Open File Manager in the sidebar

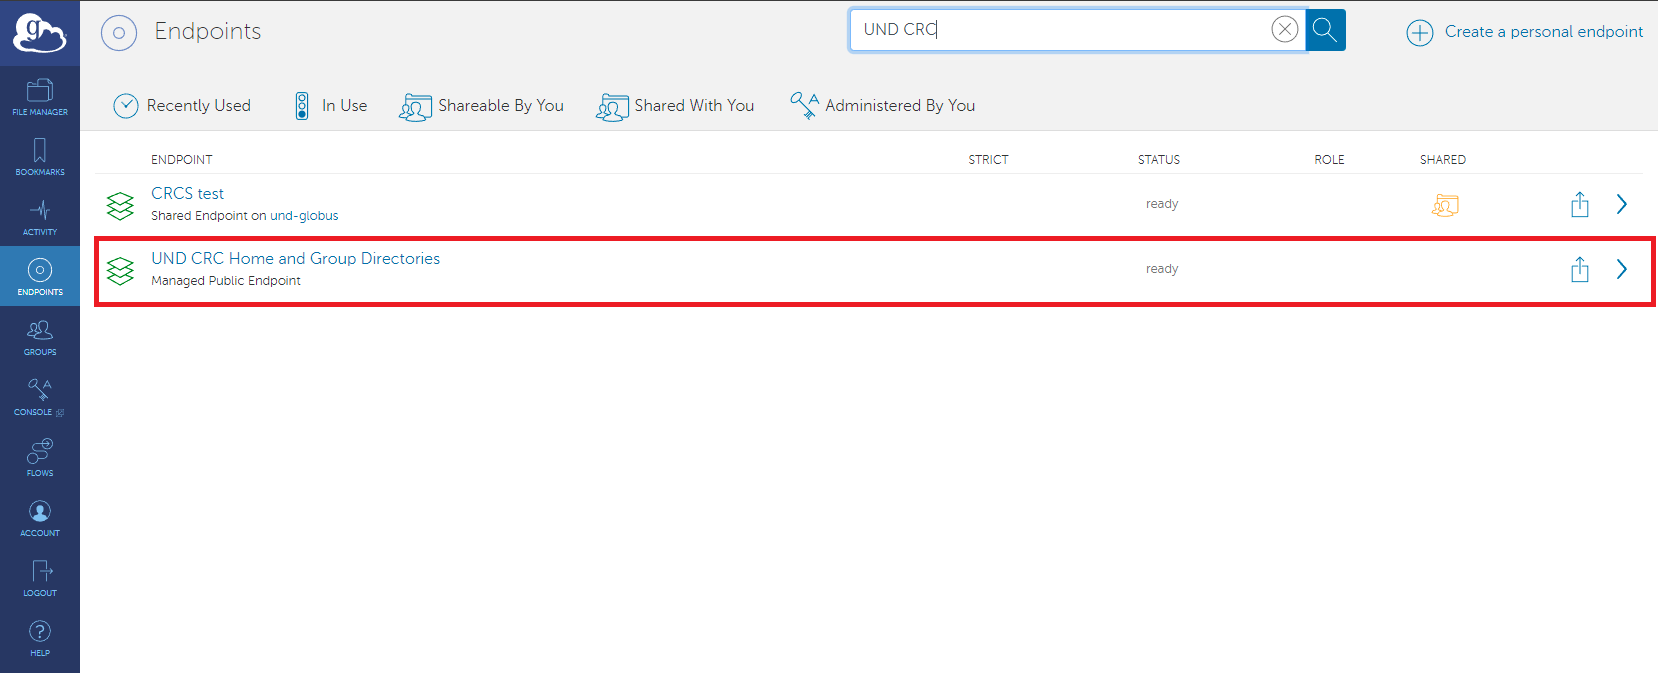[40, 96]
